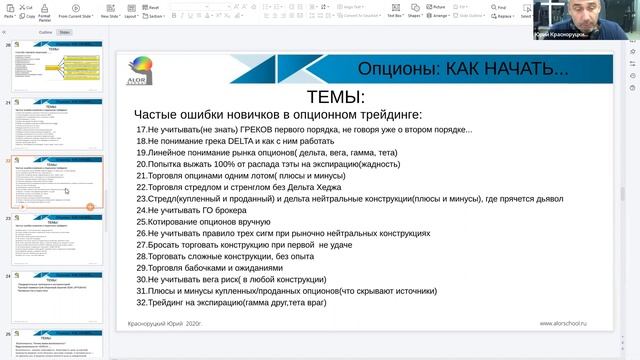The width and height of the screenshot is (640, 360).
Task: Click line '25.Котирование опционов вручную'
Action: [x=203, y=222]
